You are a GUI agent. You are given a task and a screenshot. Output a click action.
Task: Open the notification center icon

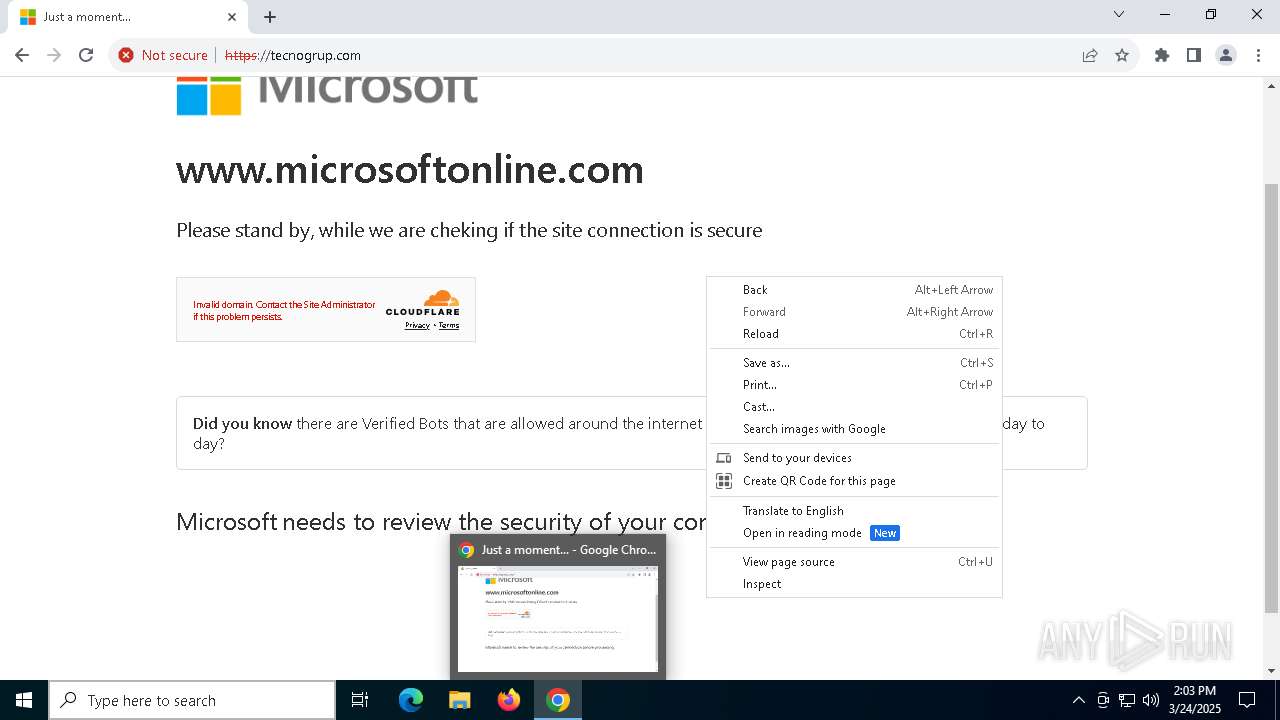click(1247, 700)
